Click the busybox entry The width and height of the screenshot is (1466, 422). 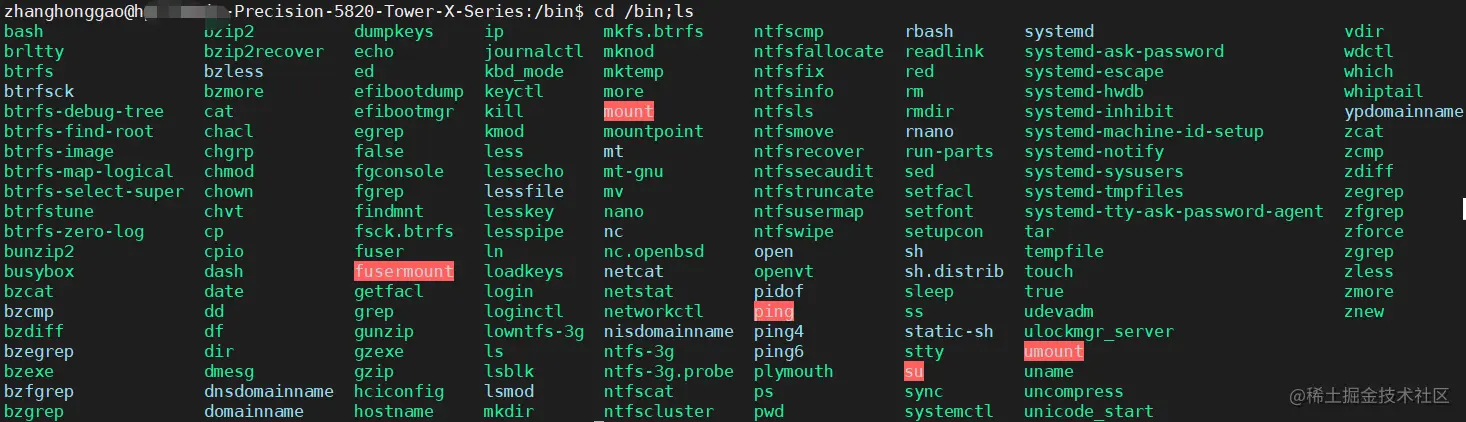tap(39, 271)
